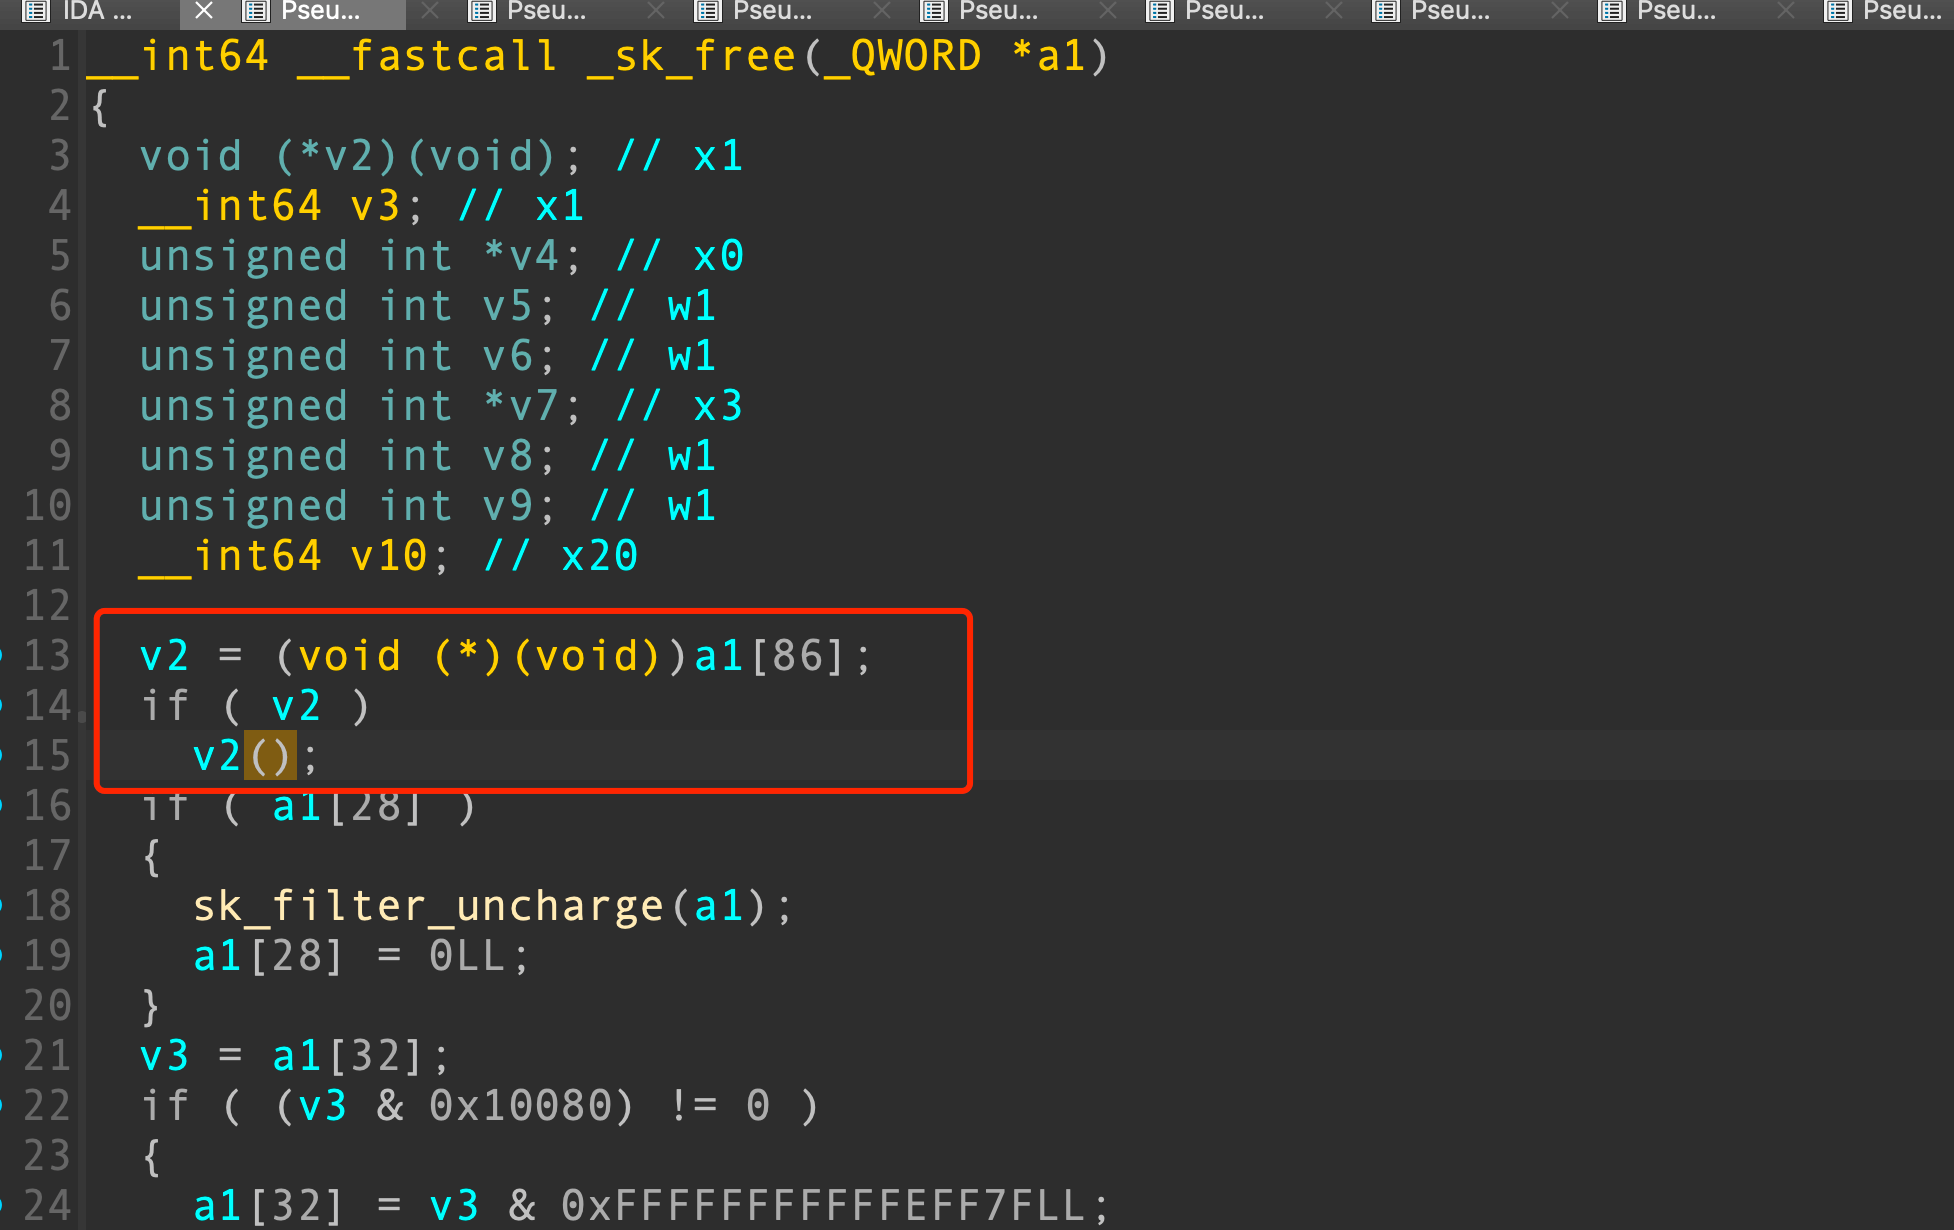Click the sk_filter_uncharge function call
The height and width of the screenshot is (1230, 1954).
(x=428, y=906)
